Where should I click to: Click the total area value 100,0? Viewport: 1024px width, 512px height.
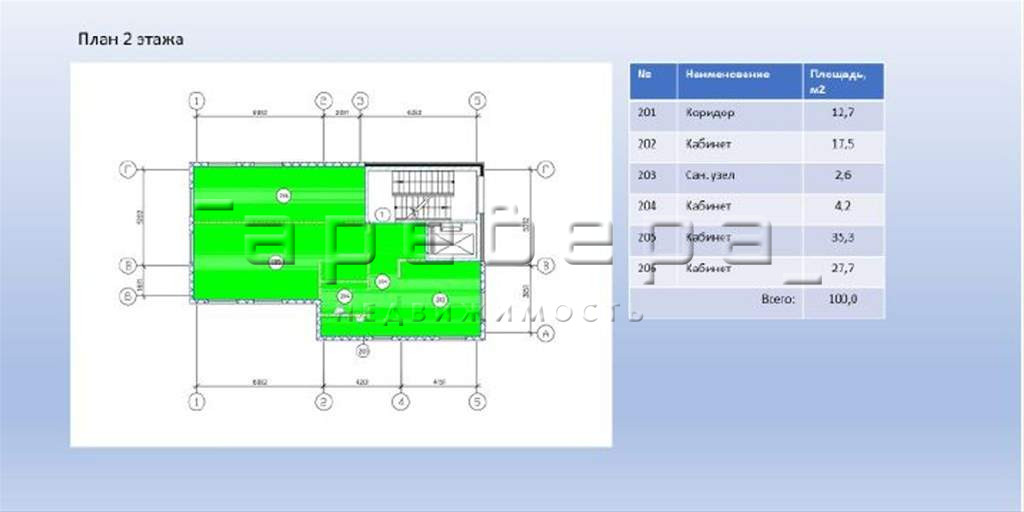pos(843,299)
